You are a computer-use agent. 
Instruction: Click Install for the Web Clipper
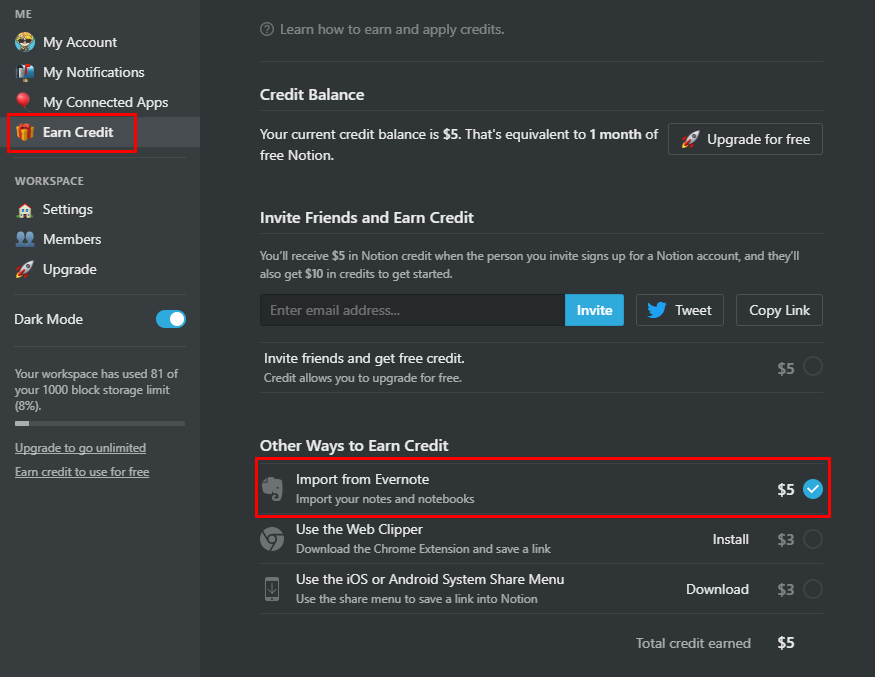point(730,539)
